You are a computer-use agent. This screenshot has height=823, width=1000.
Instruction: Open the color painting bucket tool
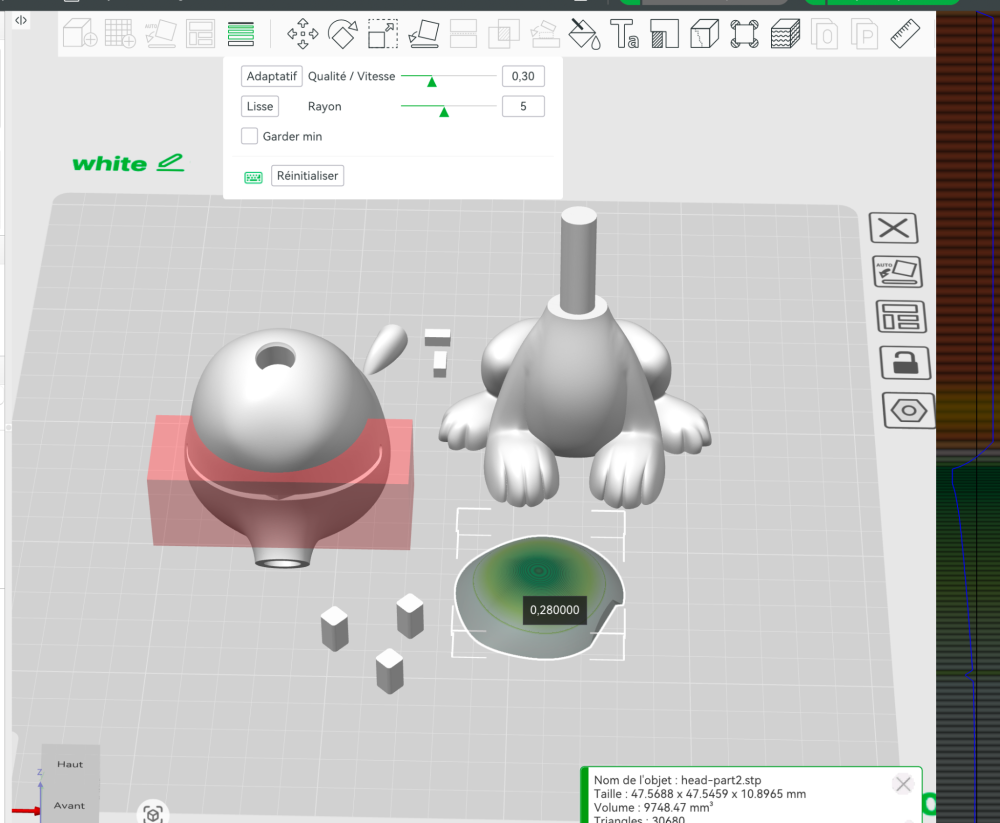pos(583,34)
